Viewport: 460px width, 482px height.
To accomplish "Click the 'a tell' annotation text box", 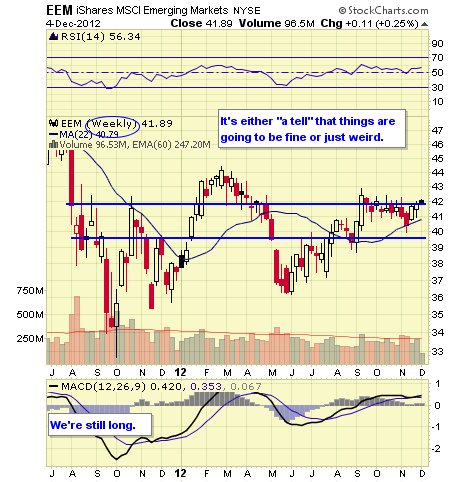I will [312, 129].
